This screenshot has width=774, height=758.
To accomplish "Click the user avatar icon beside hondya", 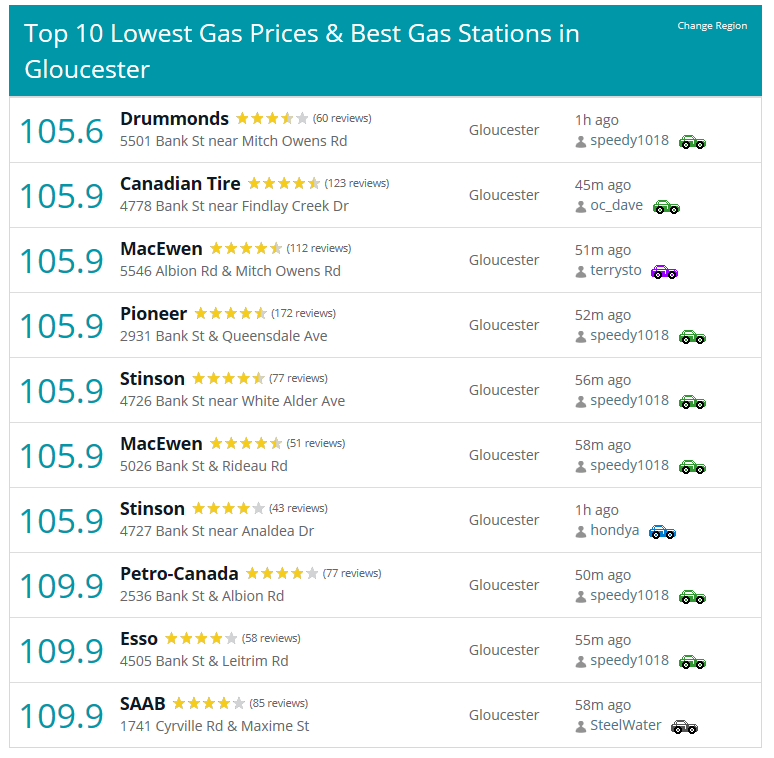I will (x=580, y=532).
